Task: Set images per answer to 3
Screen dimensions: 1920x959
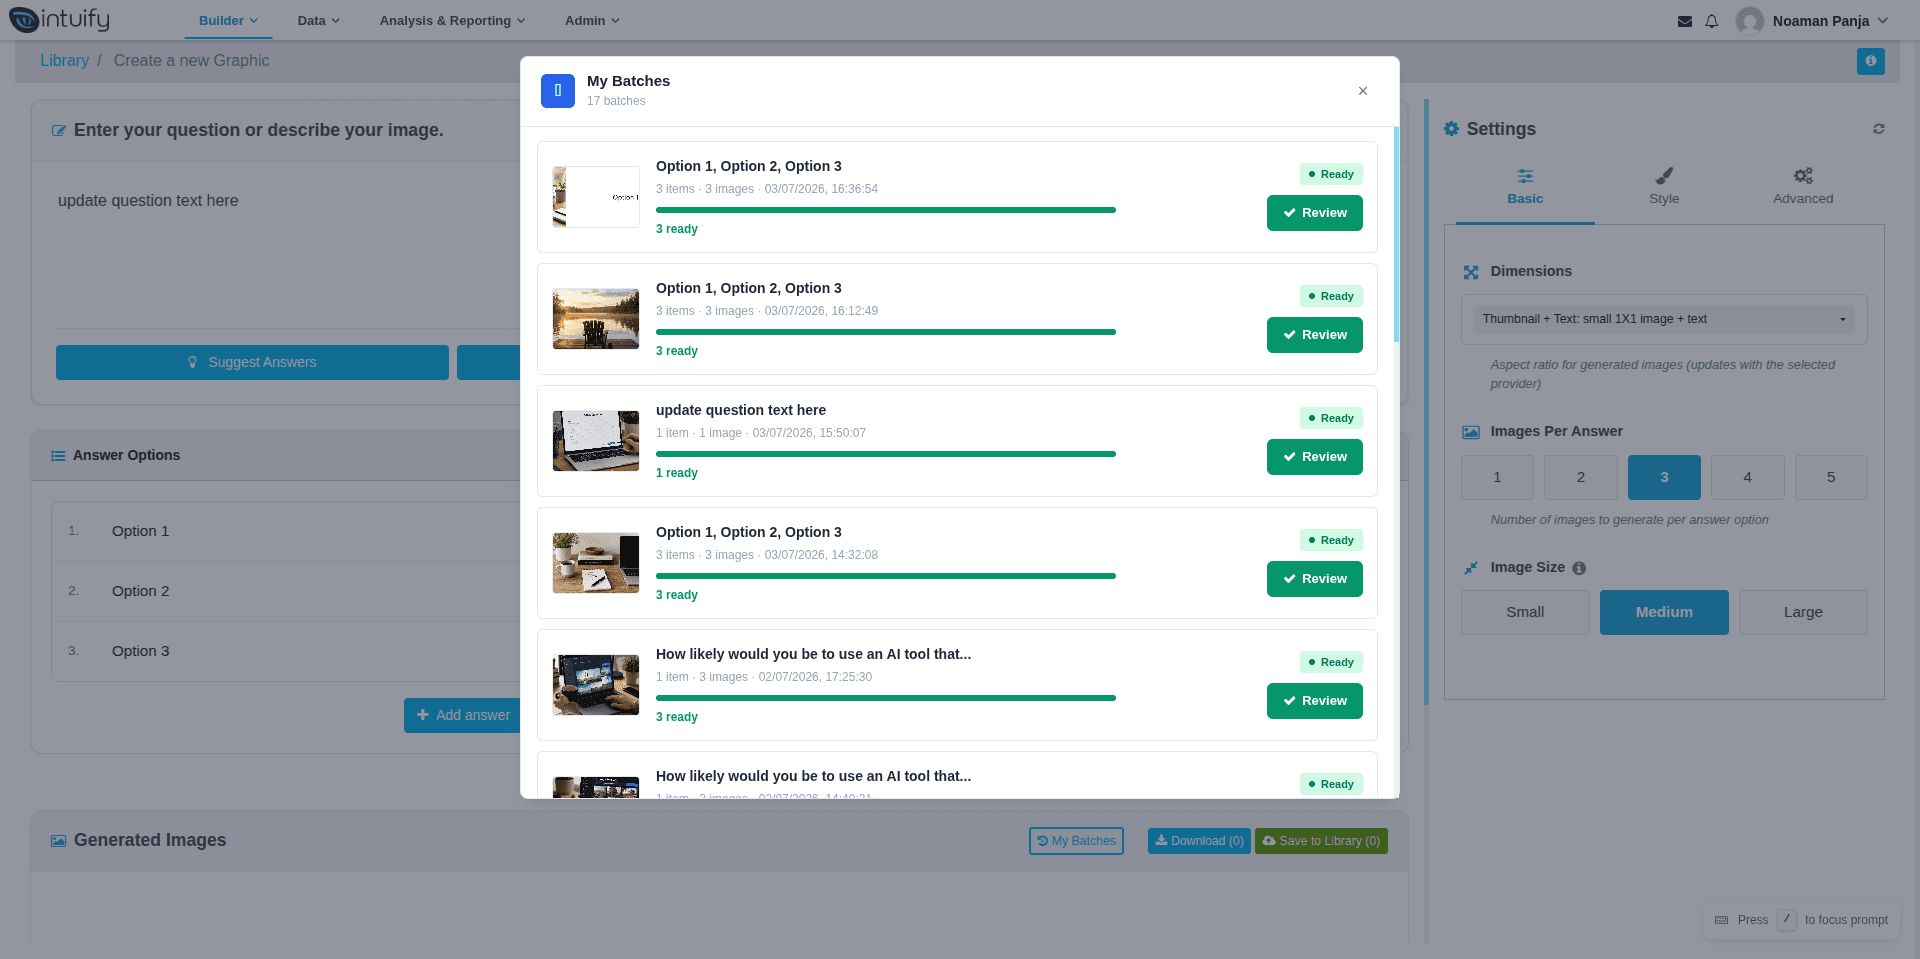Action: (x=1664, y=477)
